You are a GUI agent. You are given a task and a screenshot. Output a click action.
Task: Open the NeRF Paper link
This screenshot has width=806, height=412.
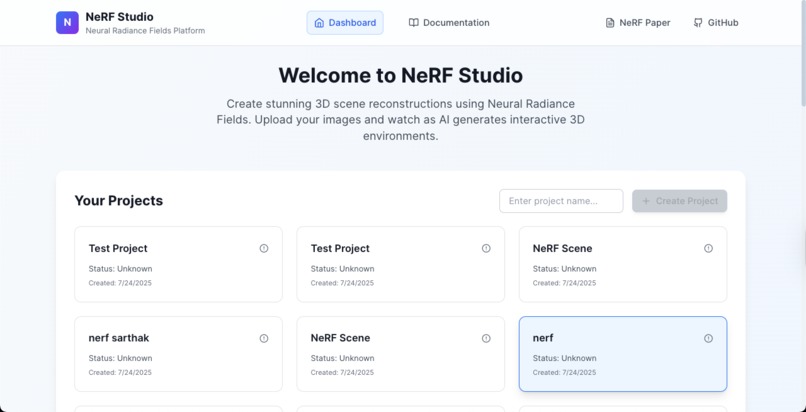coord(638,23)
